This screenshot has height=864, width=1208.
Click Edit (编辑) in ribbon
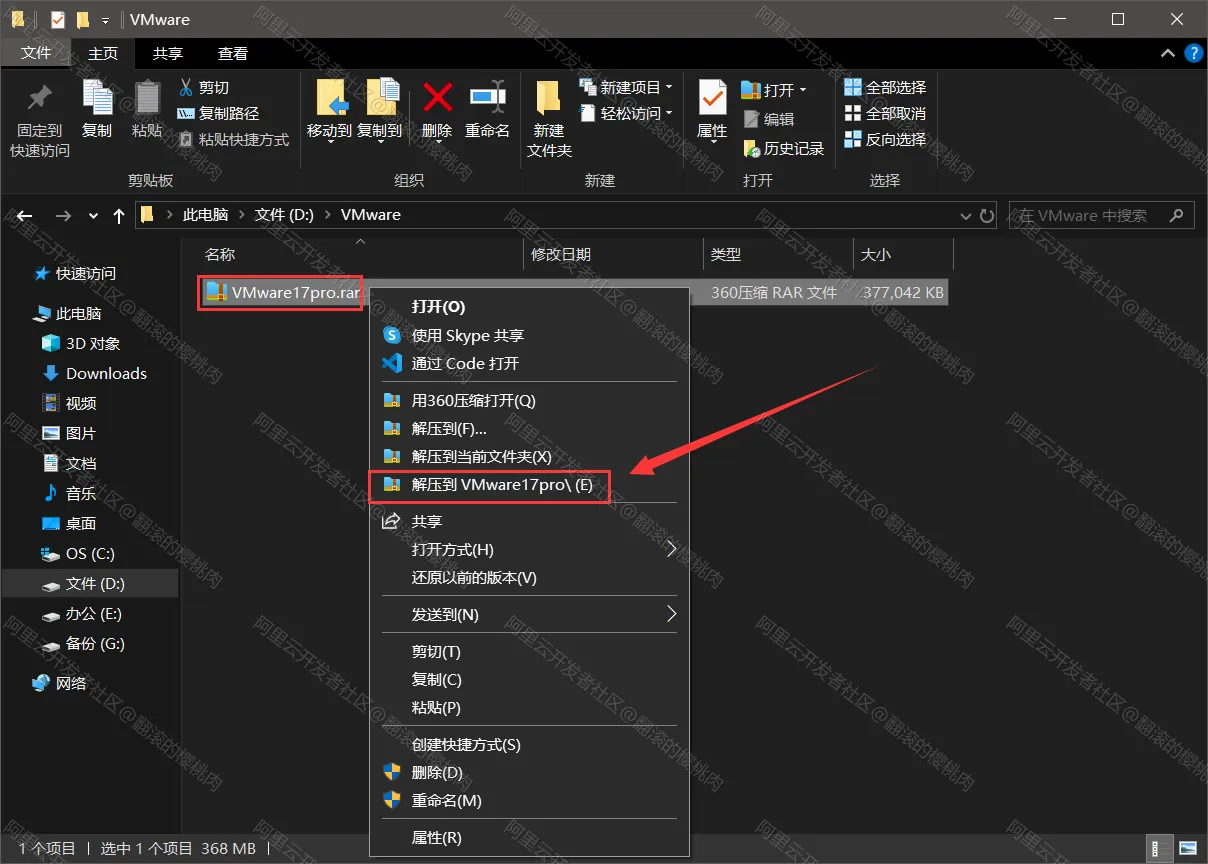pos(769,119)
